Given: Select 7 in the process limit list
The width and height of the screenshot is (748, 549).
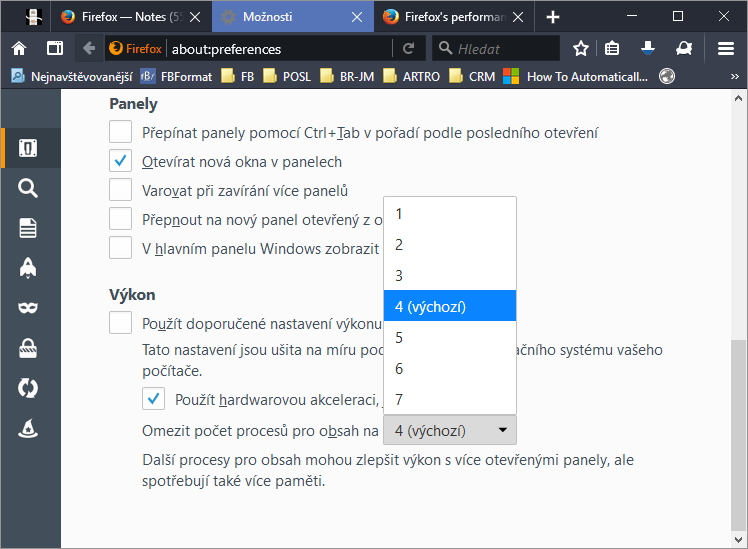Looking at the screenshot, I should 450,399.
